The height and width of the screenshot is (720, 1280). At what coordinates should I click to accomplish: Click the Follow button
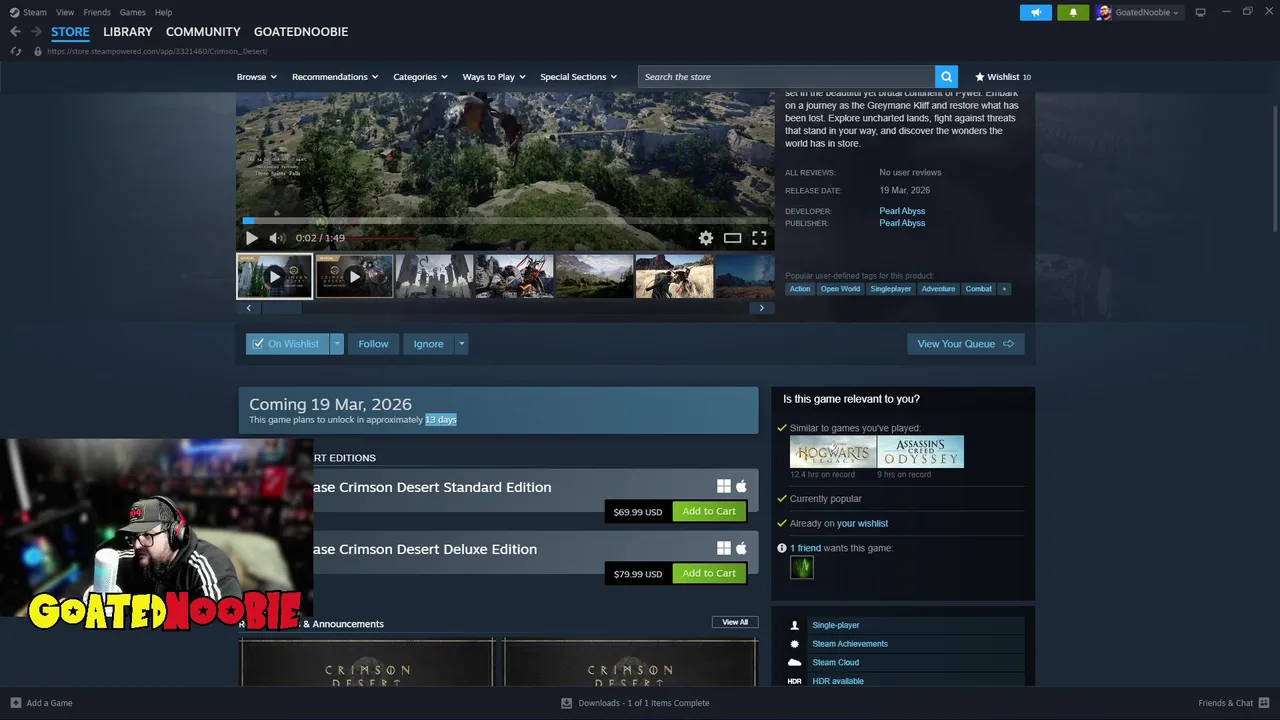373,344
